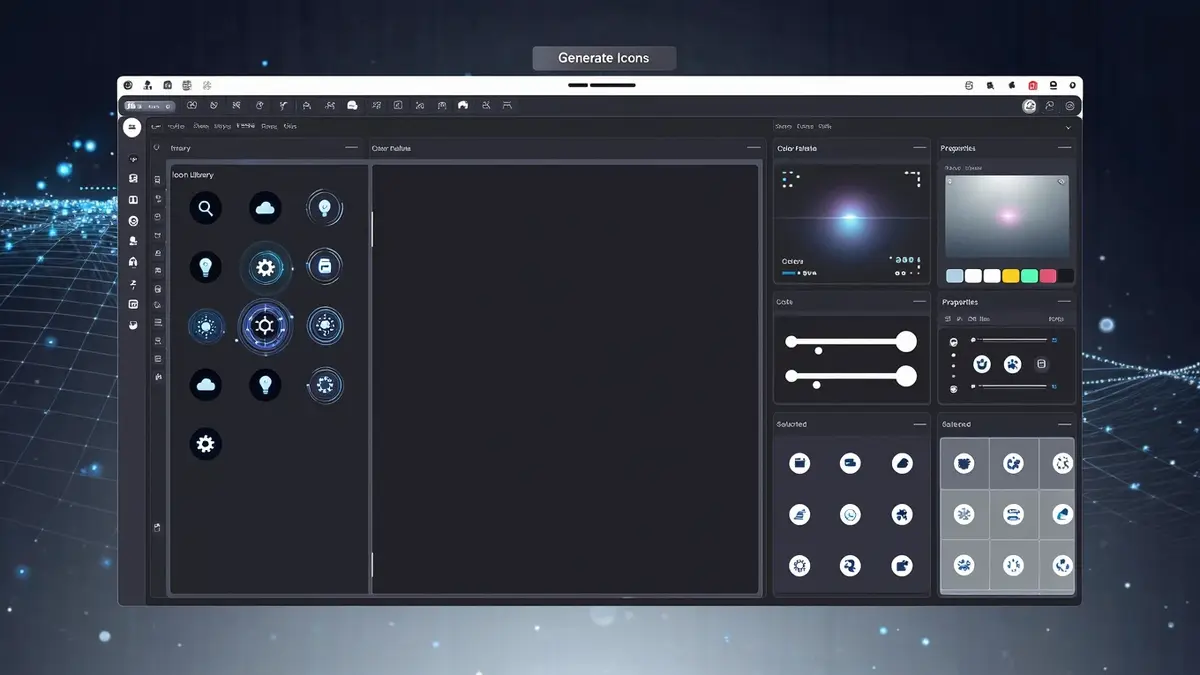Pick the light blue color swatch
Screen dimensions: 1200x675
(x=955, y=276)
